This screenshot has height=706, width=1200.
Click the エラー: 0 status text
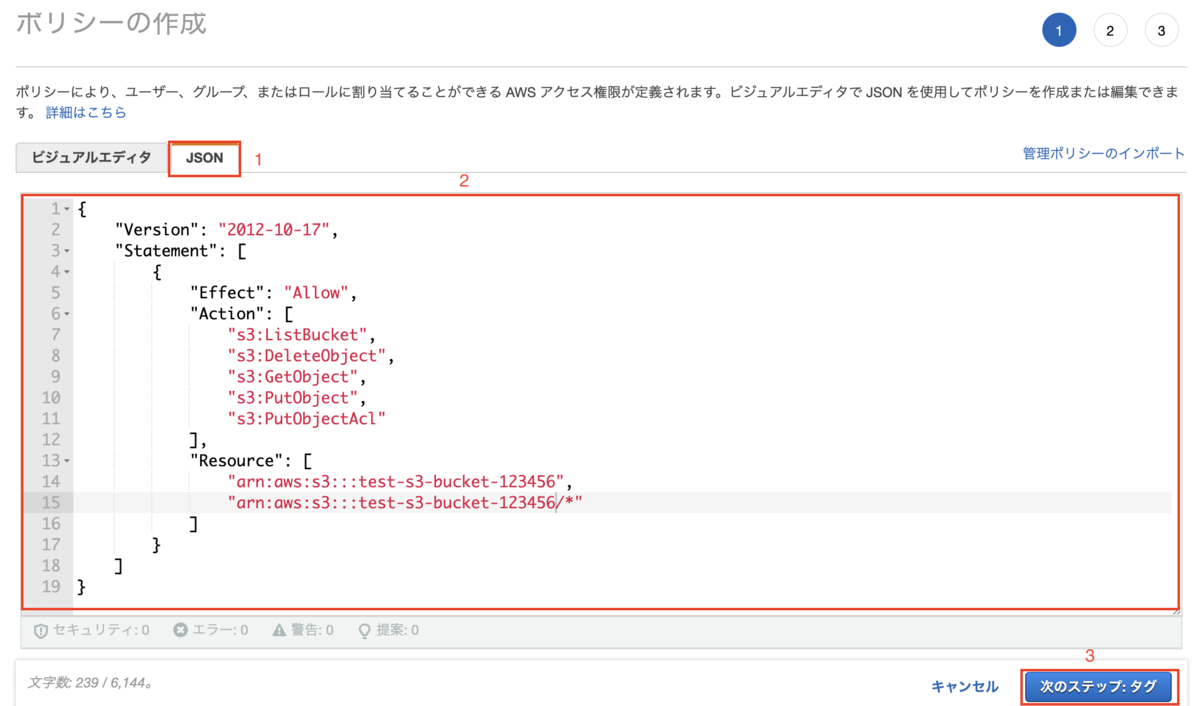click(x=220, y=631)
